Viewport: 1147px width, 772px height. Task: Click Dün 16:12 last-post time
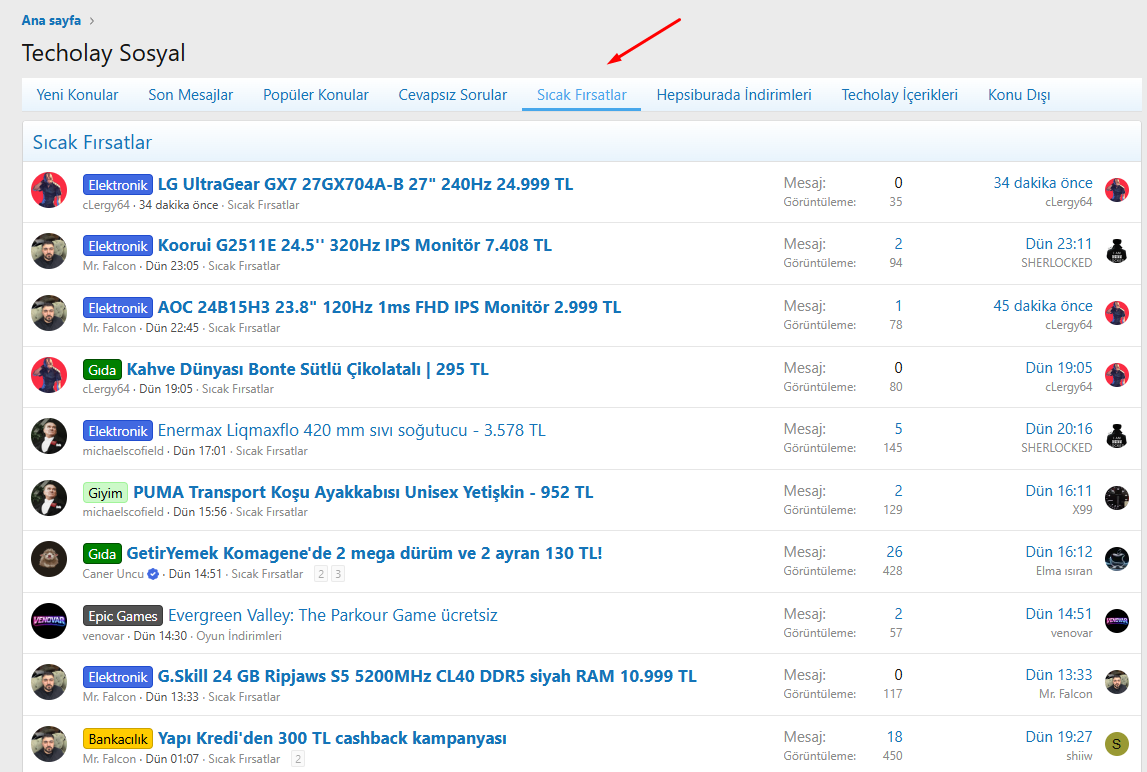pos(1058,552)
